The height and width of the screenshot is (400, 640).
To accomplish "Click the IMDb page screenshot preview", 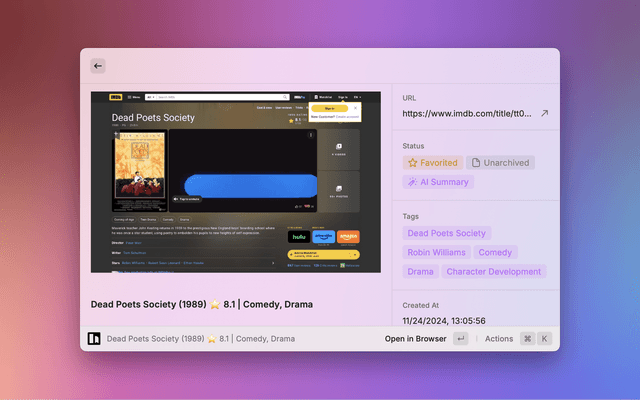I will point(236,182).
